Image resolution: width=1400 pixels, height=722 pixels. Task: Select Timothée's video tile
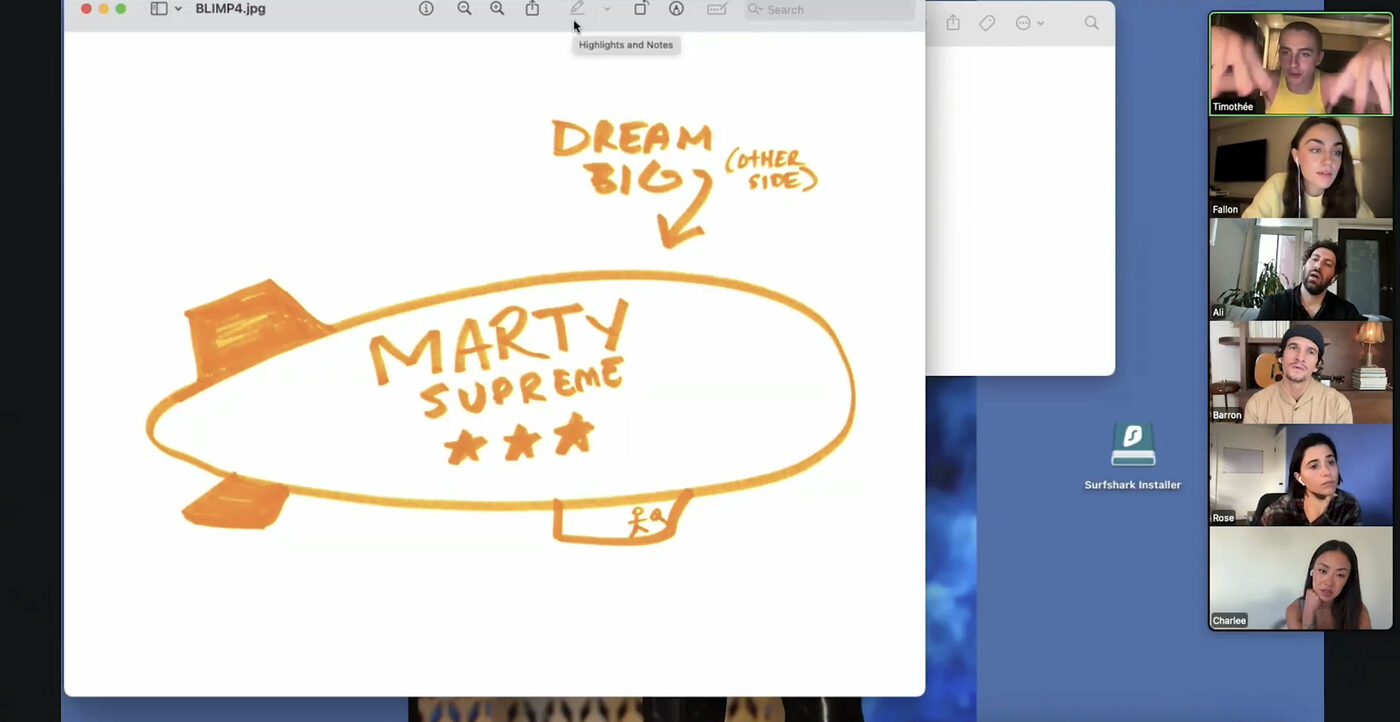[1300, 64]
